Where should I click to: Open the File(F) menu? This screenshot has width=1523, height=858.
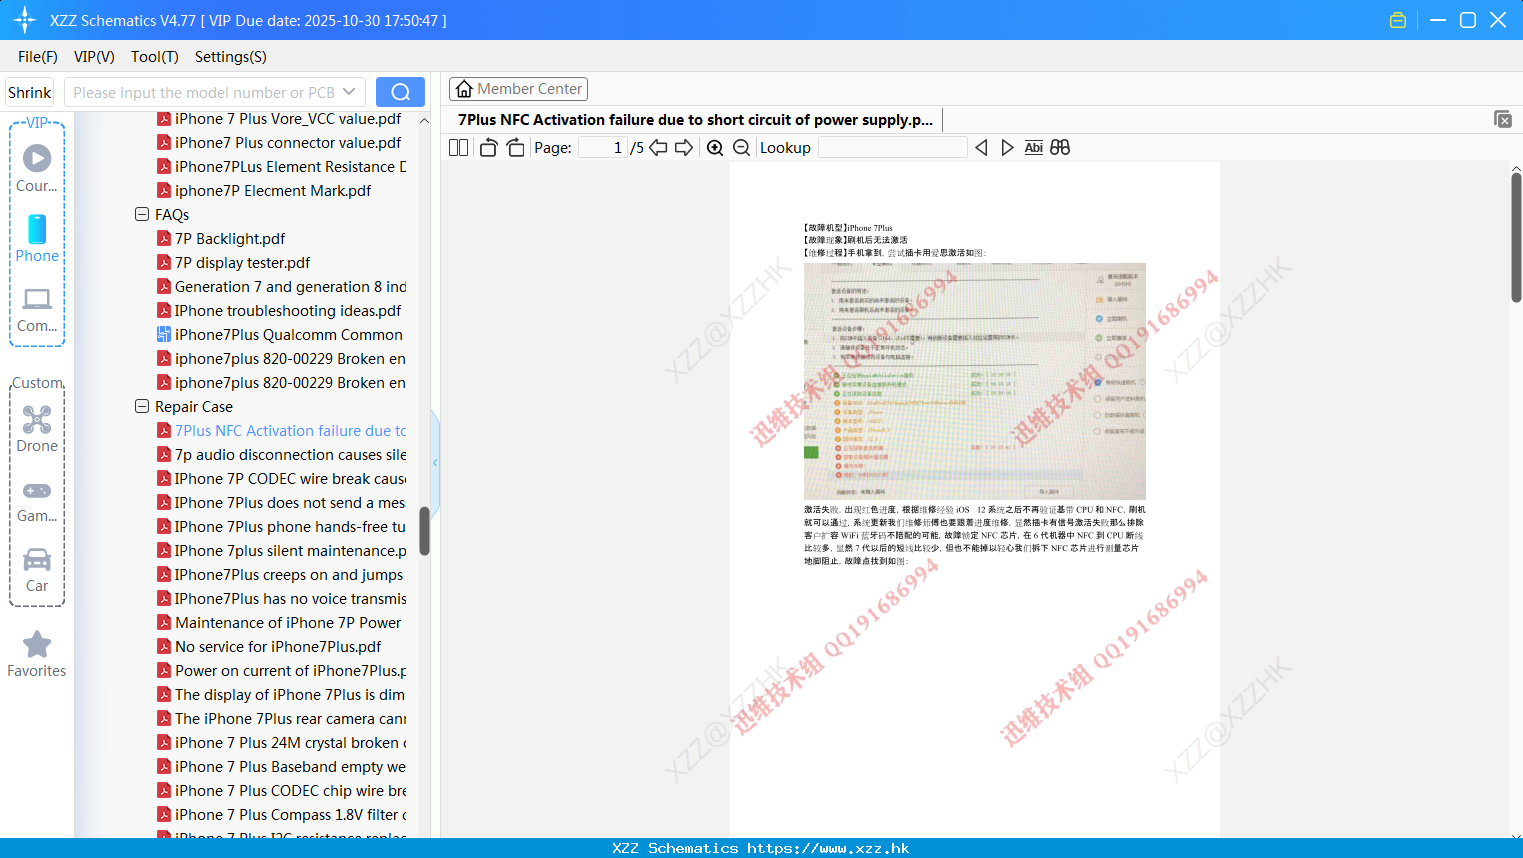[38, 57]
